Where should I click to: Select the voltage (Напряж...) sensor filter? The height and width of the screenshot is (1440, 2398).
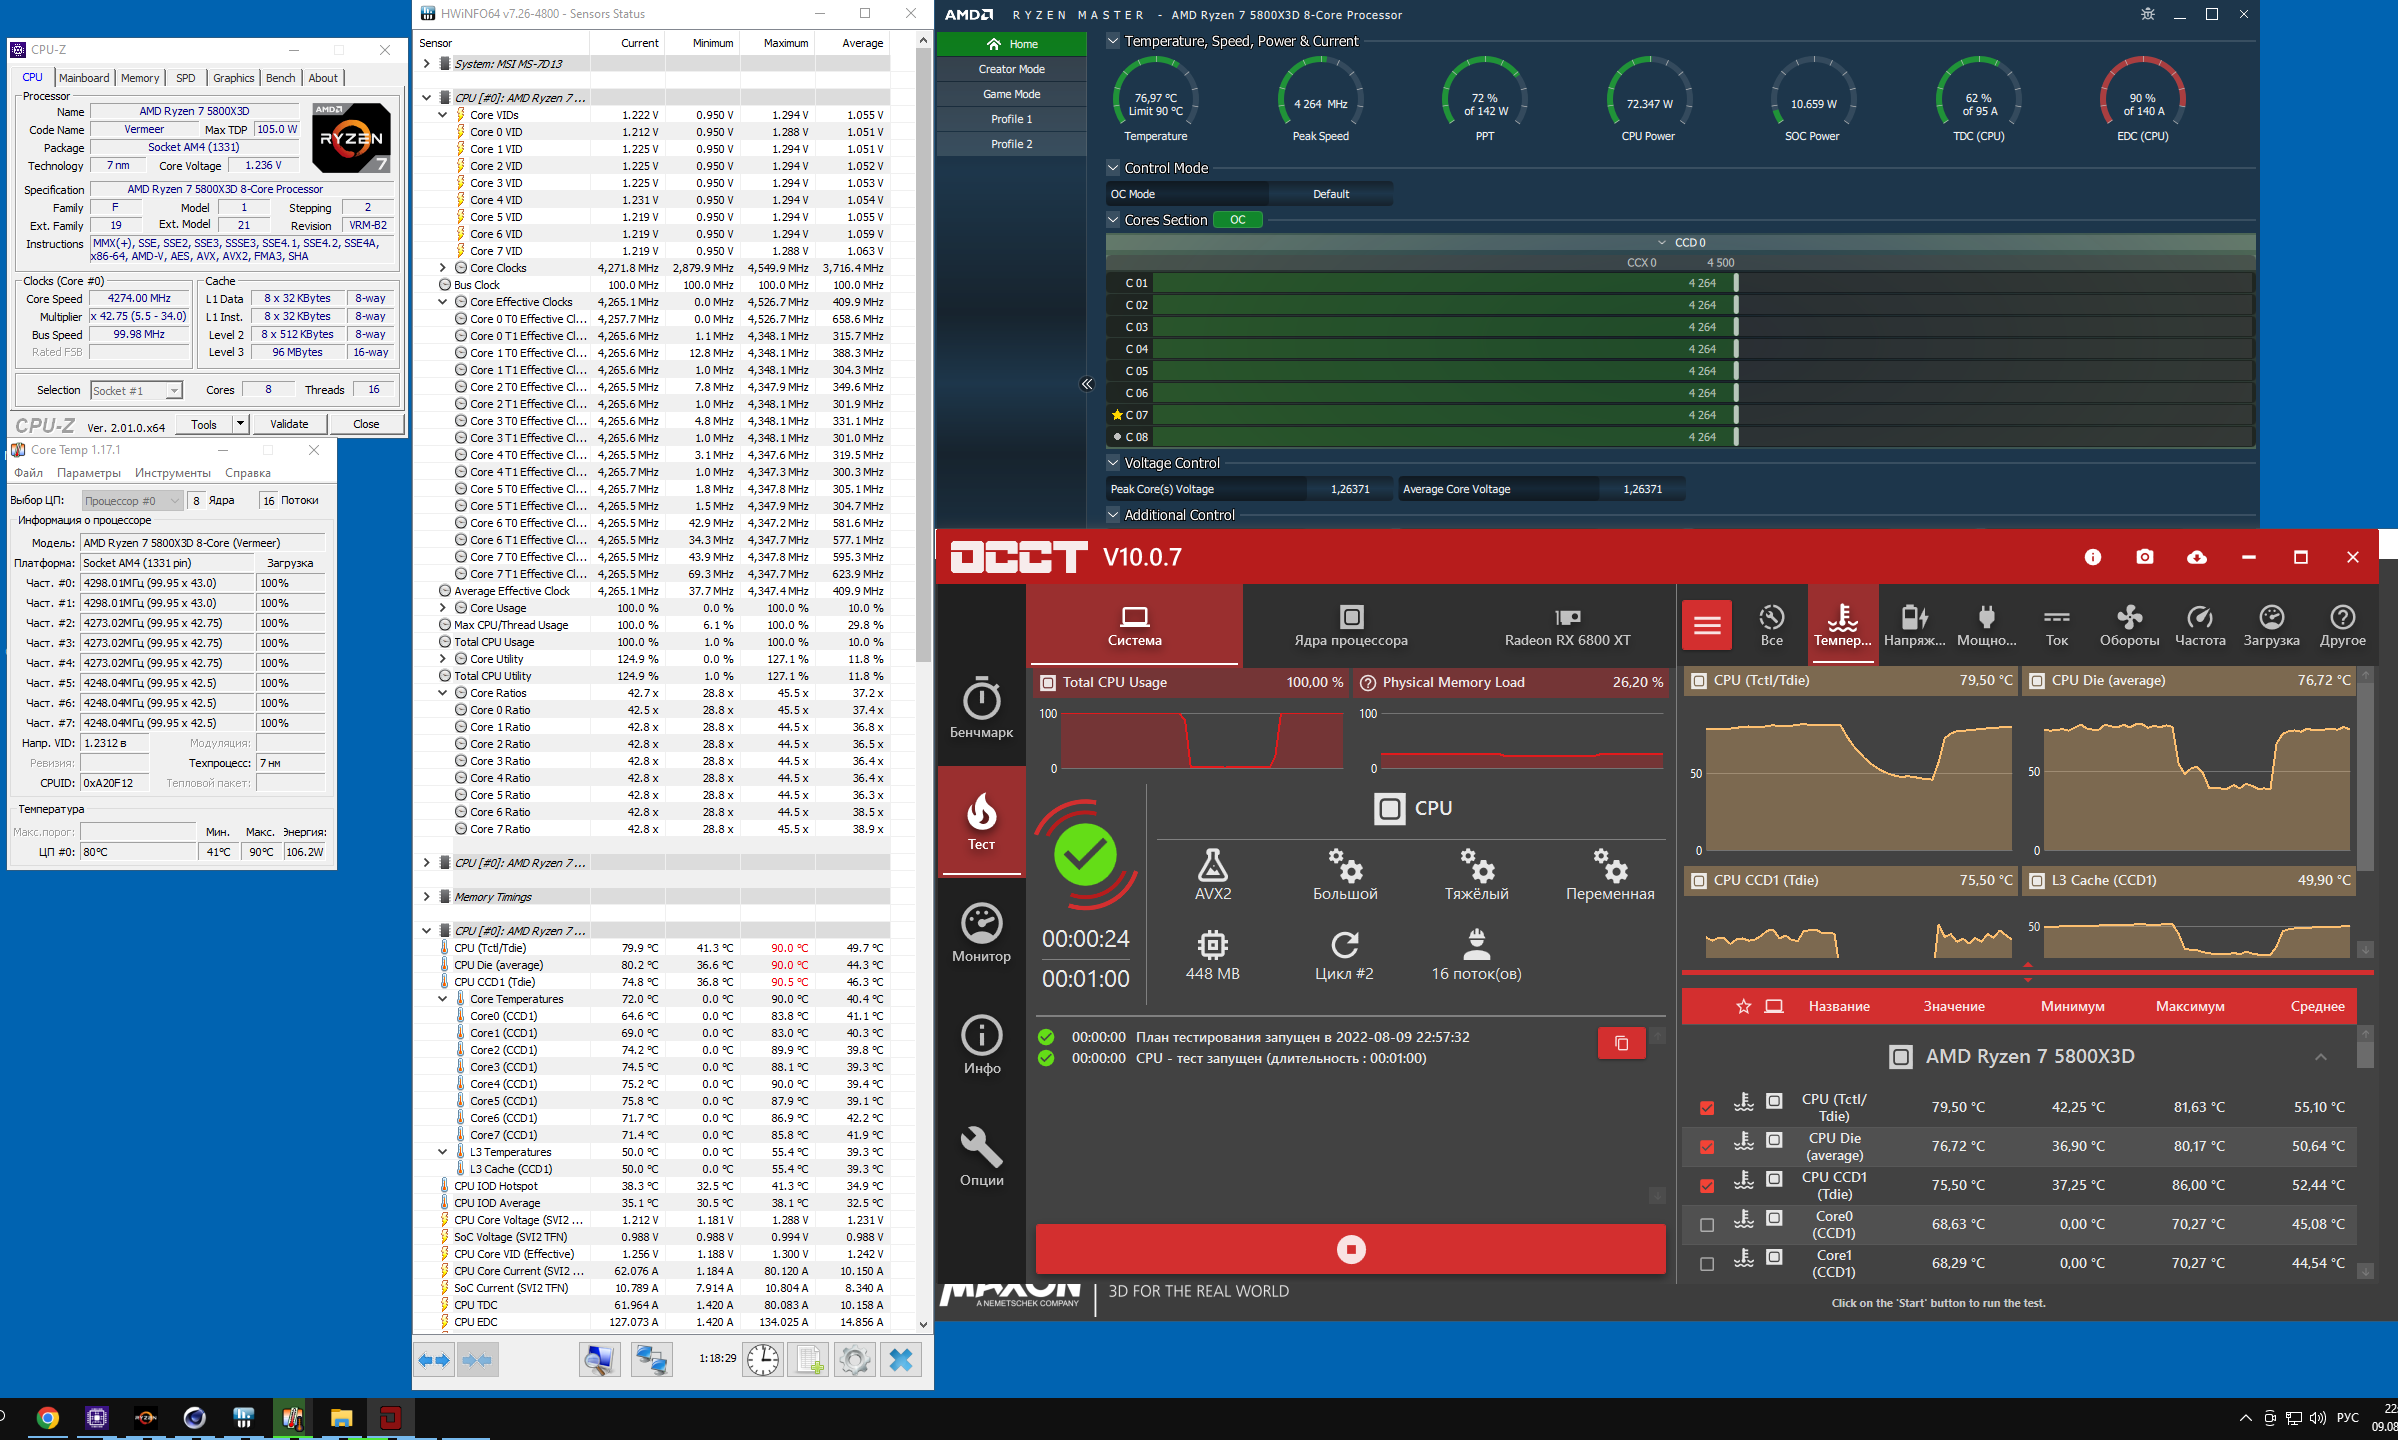click(x=1914, y=625)
